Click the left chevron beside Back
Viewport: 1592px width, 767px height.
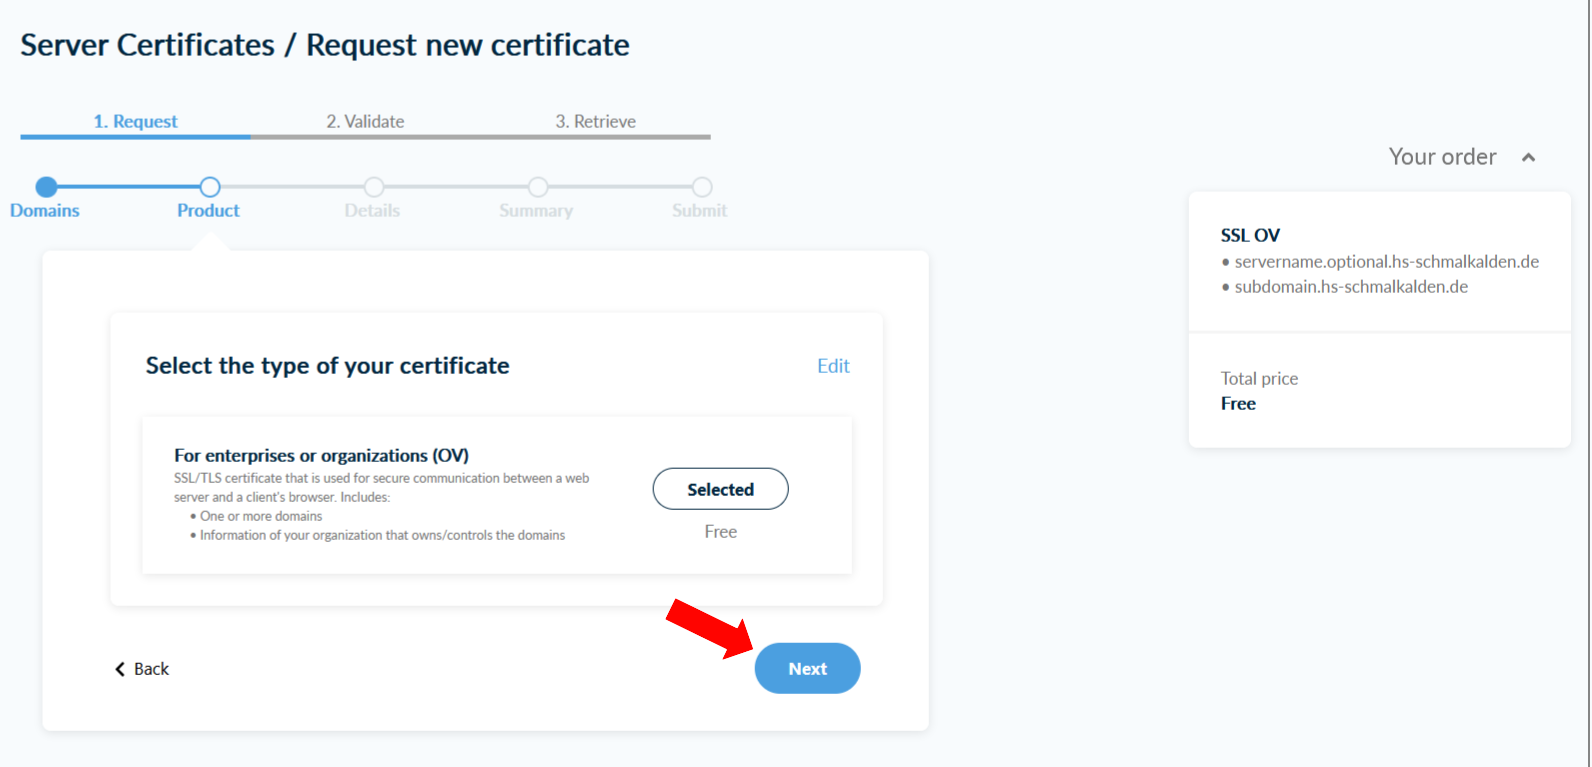tap(120, 669)
